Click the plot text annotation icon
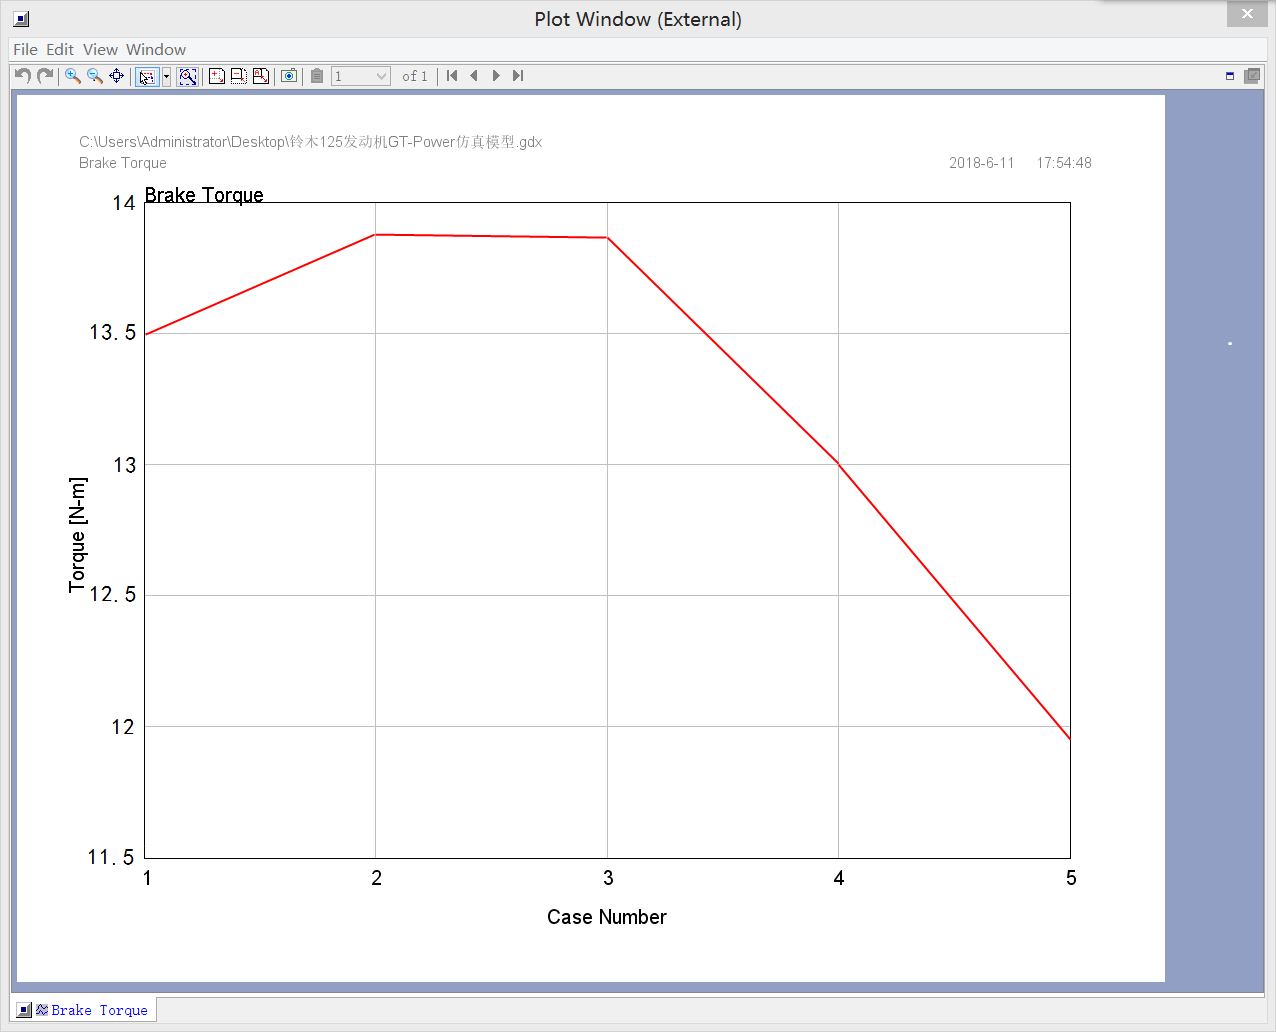This screenshot has width=1276, height=1032. 261,76
